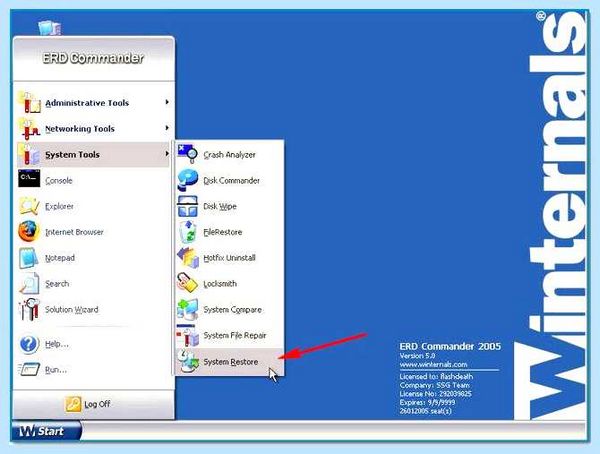Click the desktop icon above the ERD Commander menu
This screenshot has width=600, height=454.
click(x=50, y=28)
